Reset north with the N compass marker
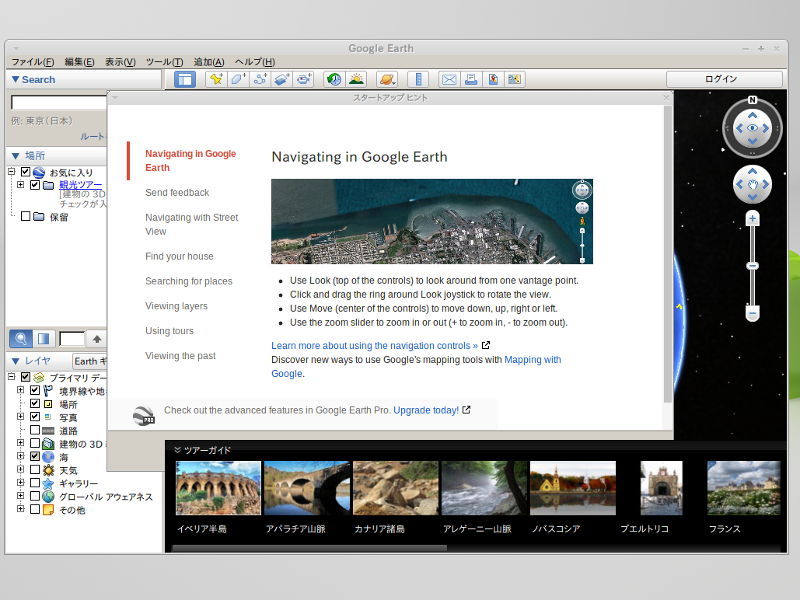800x600 pixels. 752,100
